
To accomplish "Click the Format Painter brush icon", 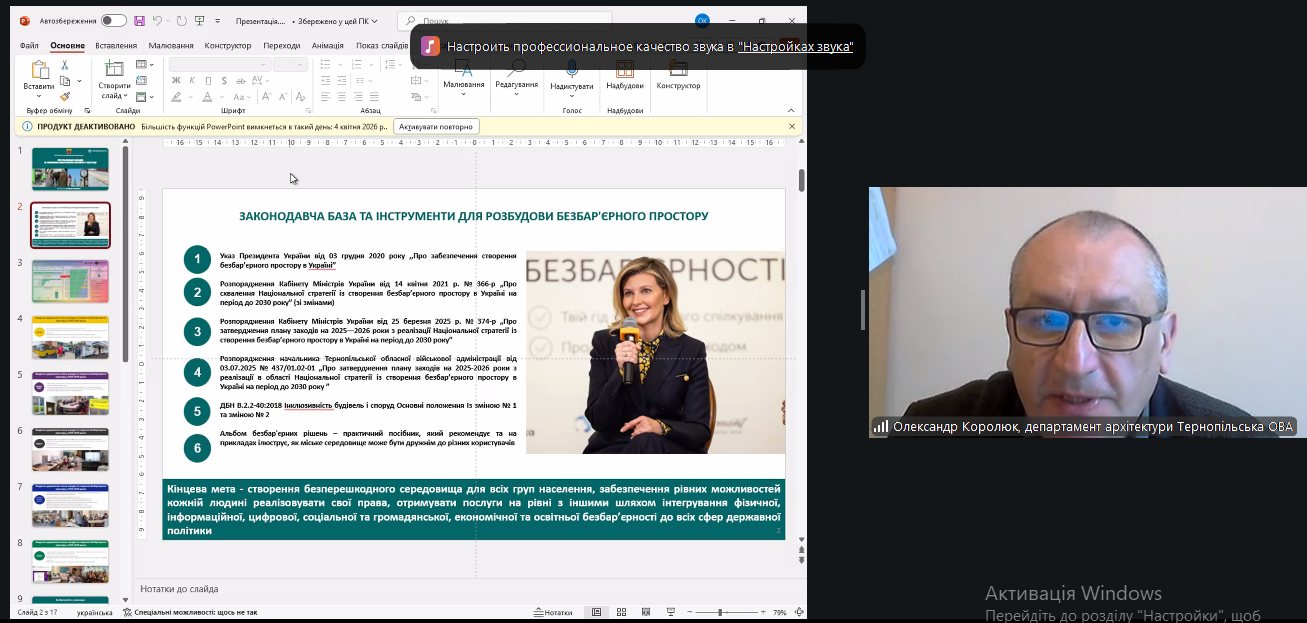I will 65,97.
